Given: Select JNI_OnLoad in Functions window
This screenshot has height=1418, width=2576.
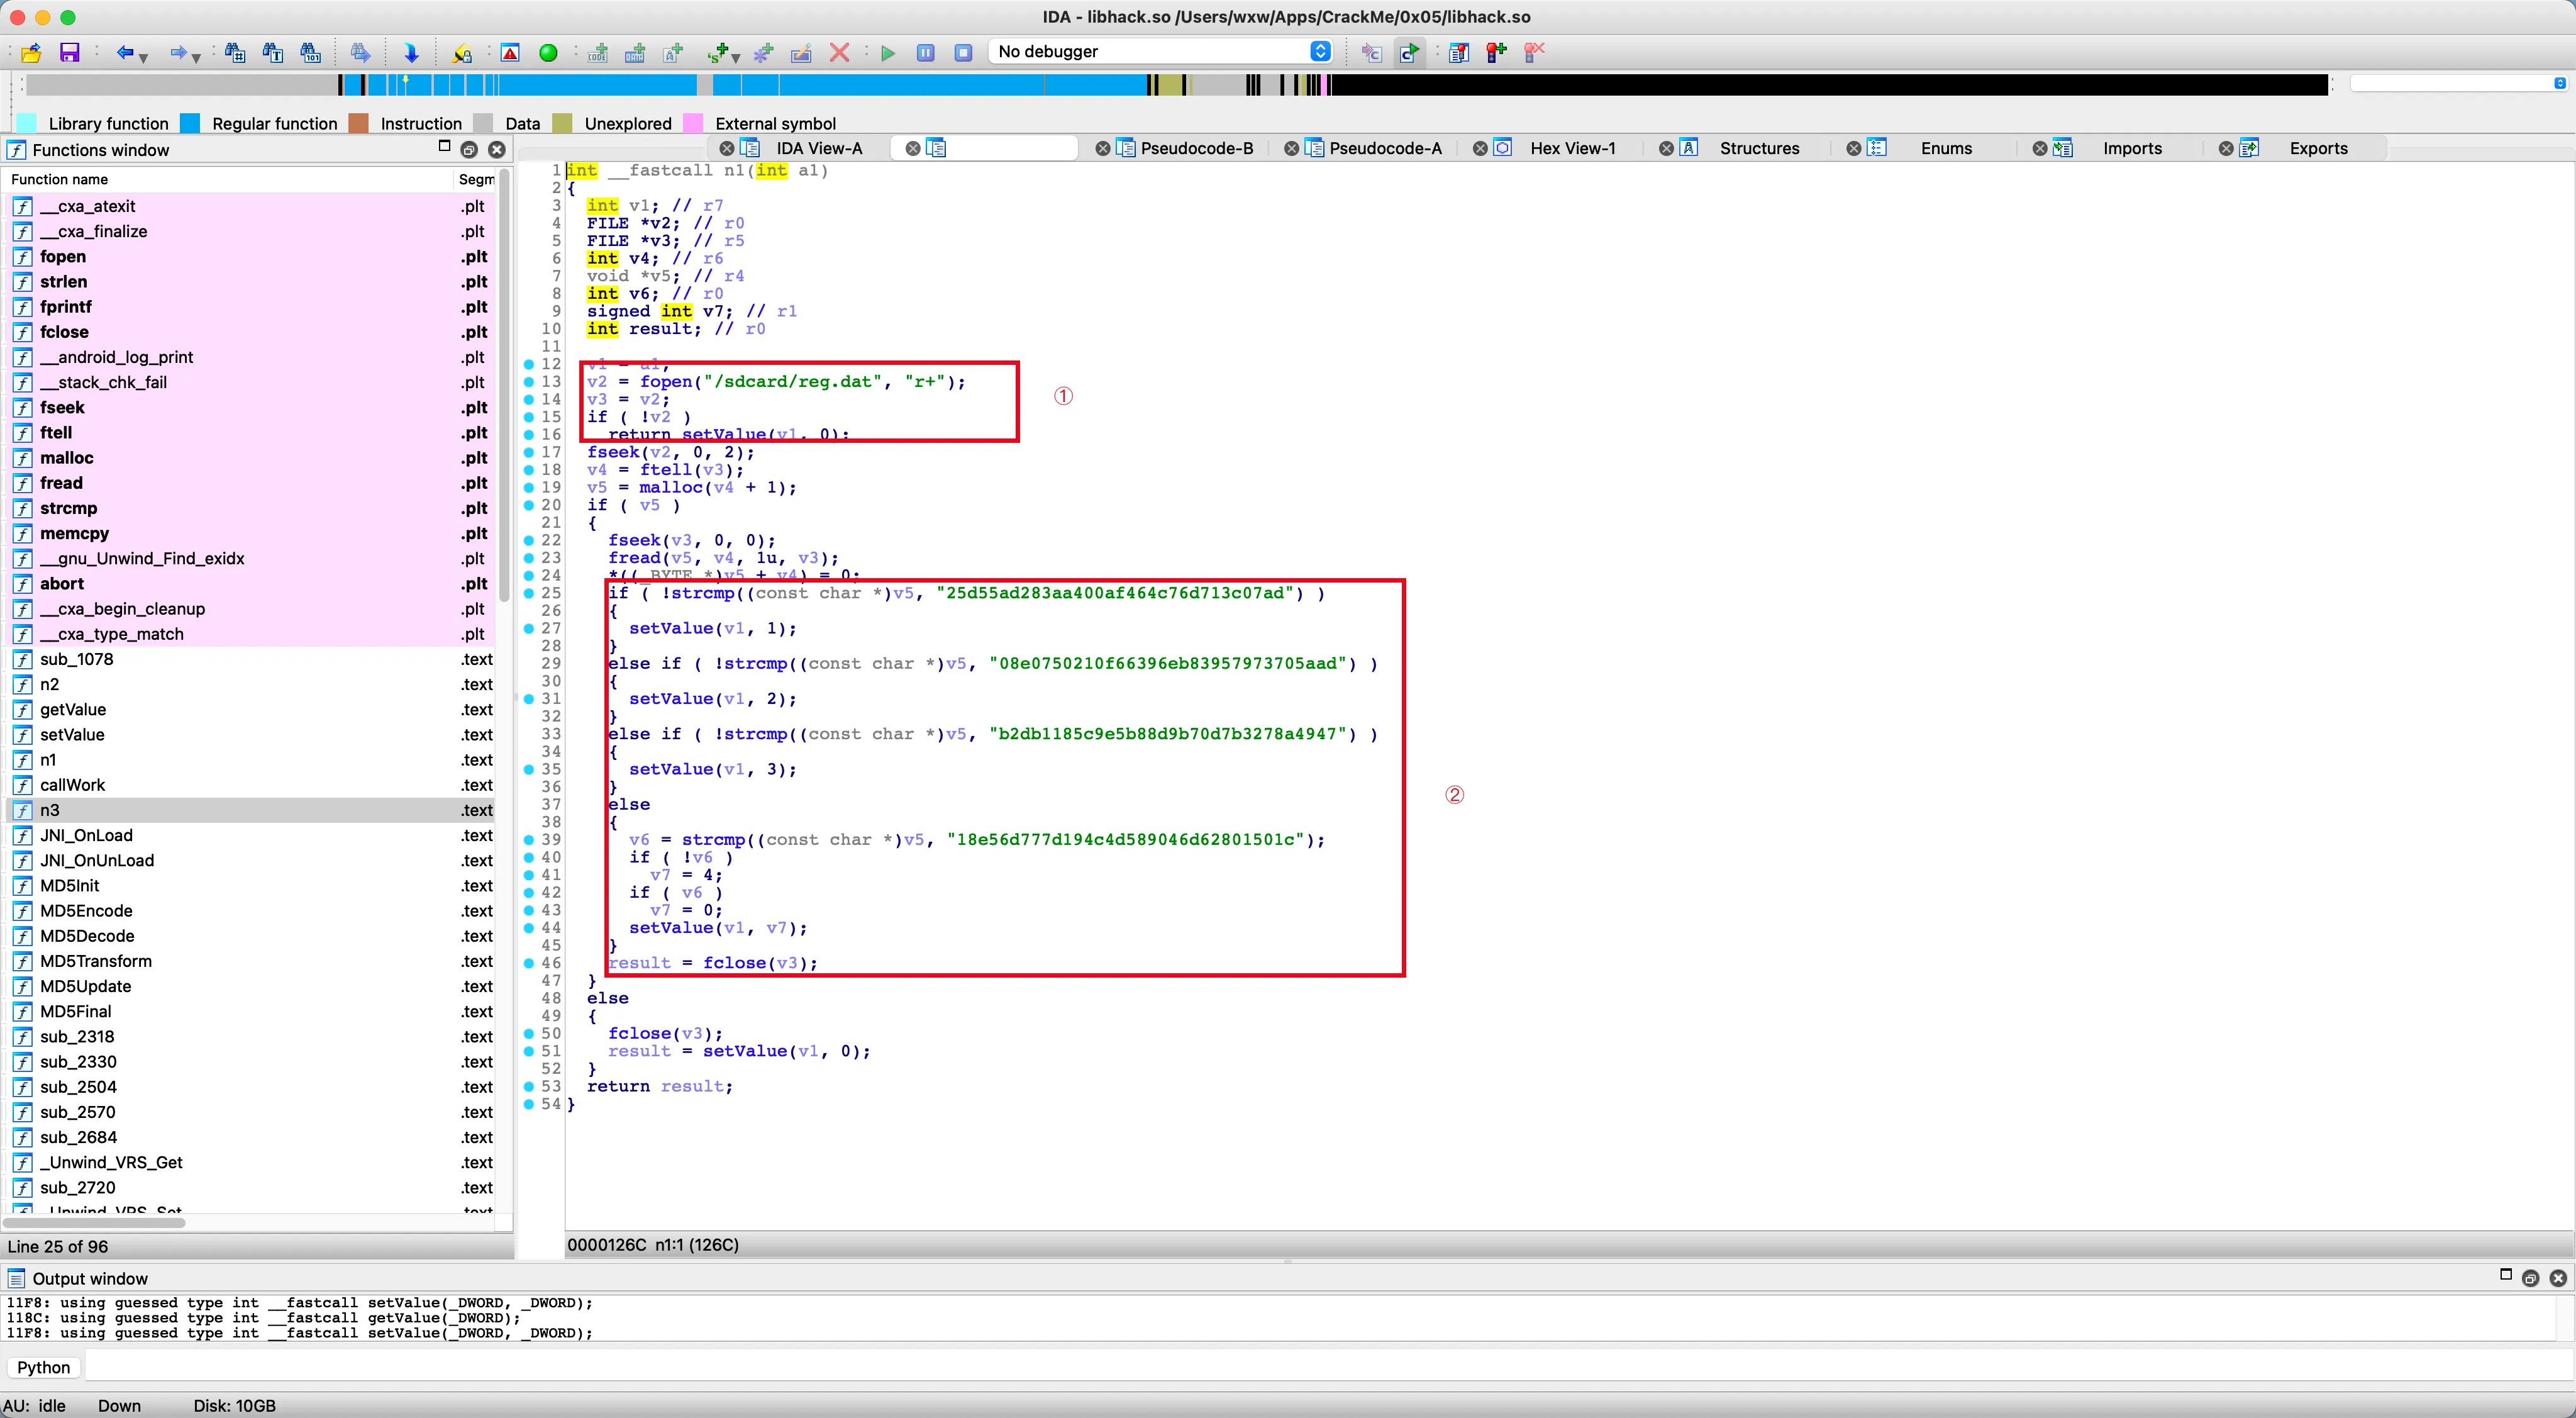Looking at the screenshot, I should [x=86, y=835].
